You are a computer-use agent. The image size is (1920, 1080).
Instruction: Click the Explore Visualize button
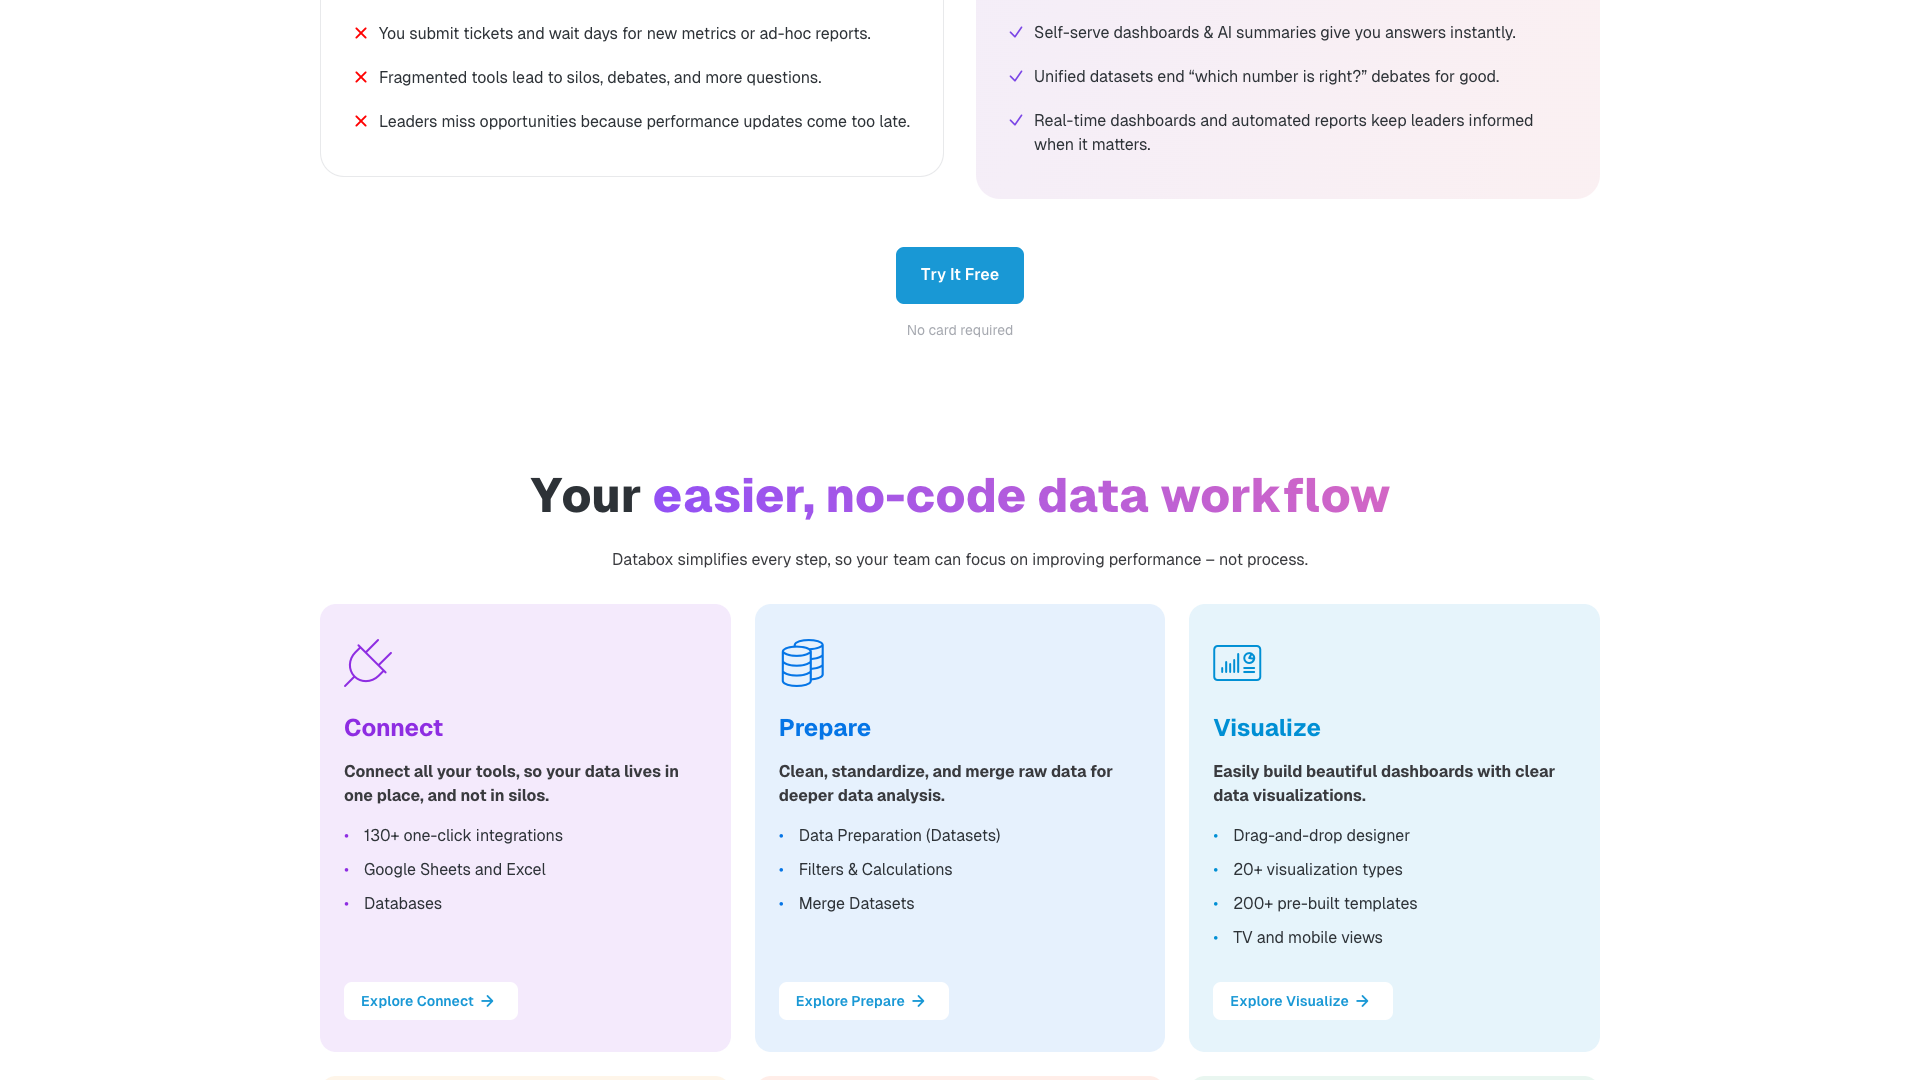(x=1302, y=1000)
